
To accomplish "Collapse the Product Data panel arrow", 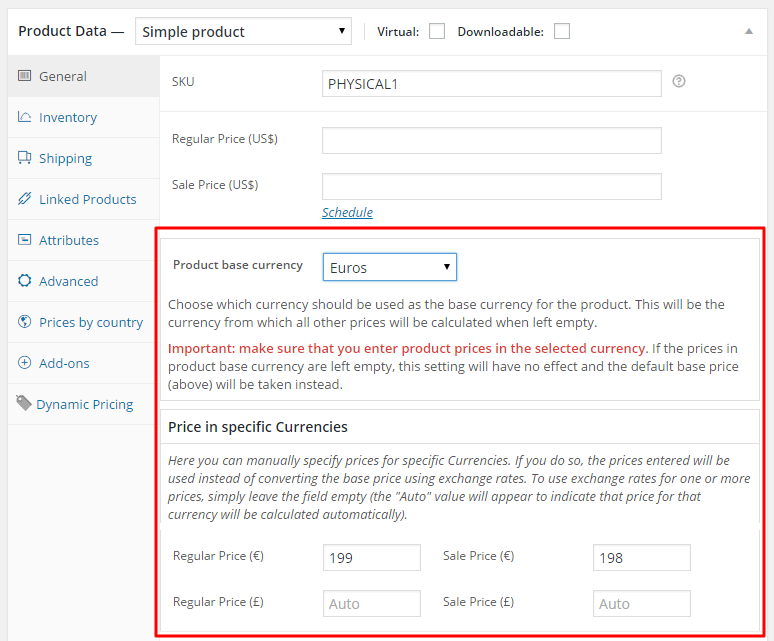I will [748, 31].
